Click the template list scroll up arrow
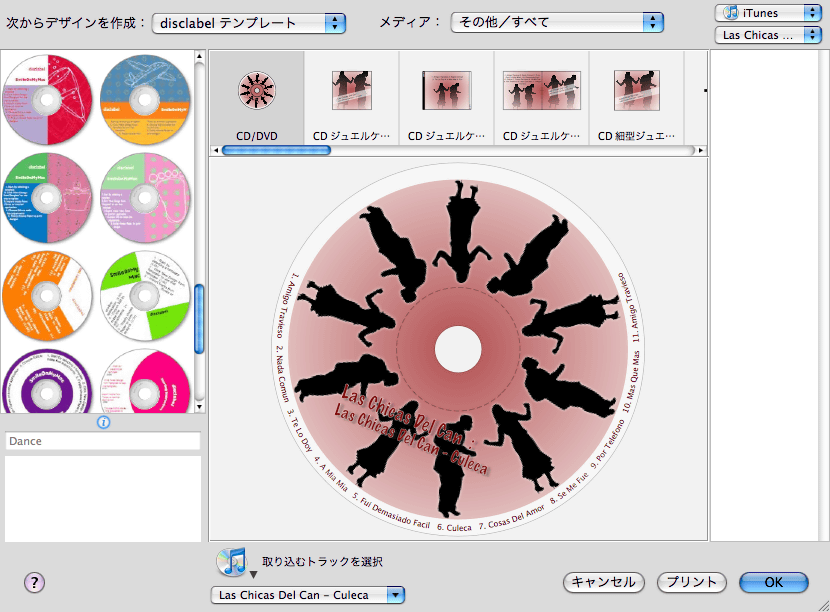This screenshot has width=830, height=612. (200, 56)
